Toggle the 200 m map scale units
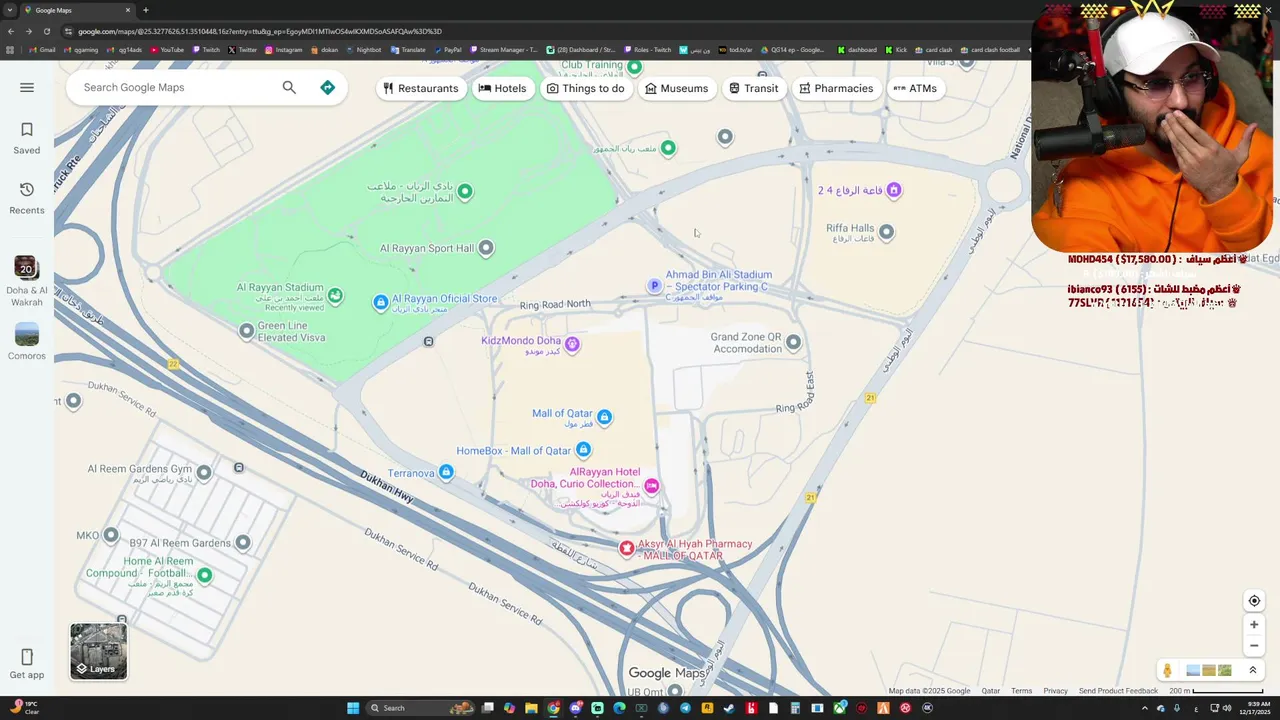Viewport: 1280px width, 720px height. click(1215, 691)
